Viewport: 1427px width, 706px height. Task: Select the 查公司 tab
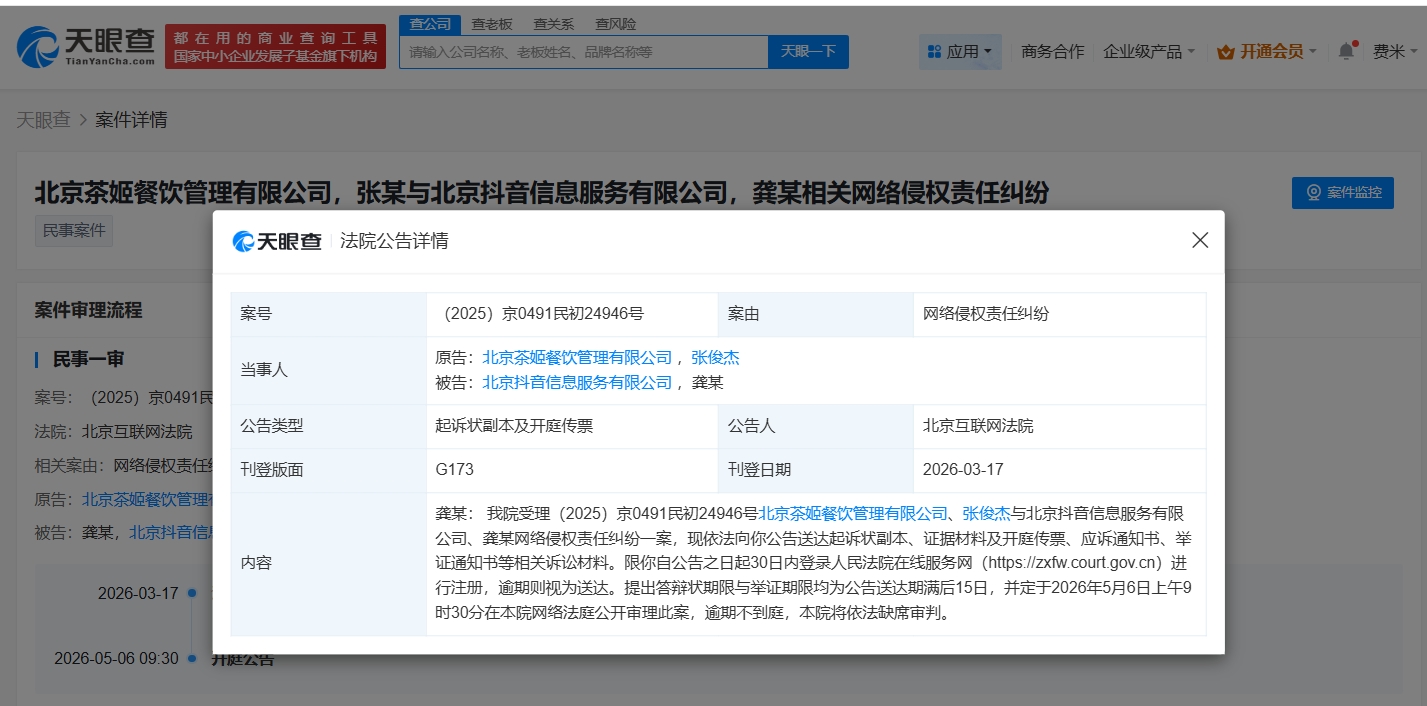(431, 24)
